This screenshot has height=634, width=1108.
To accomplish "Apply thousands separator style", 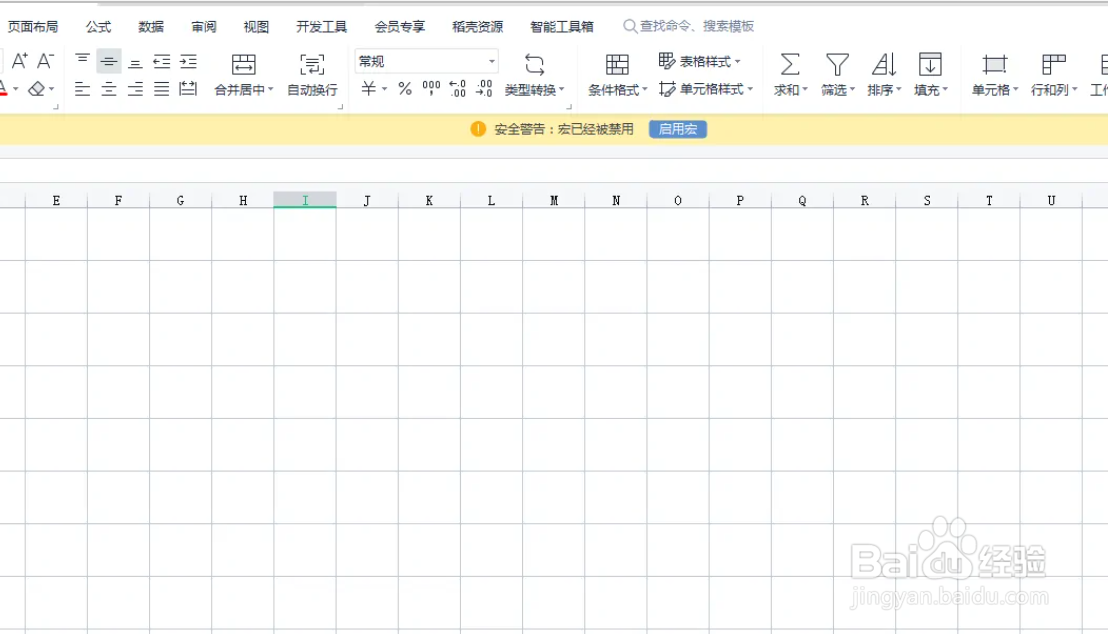I will (431, 89).
